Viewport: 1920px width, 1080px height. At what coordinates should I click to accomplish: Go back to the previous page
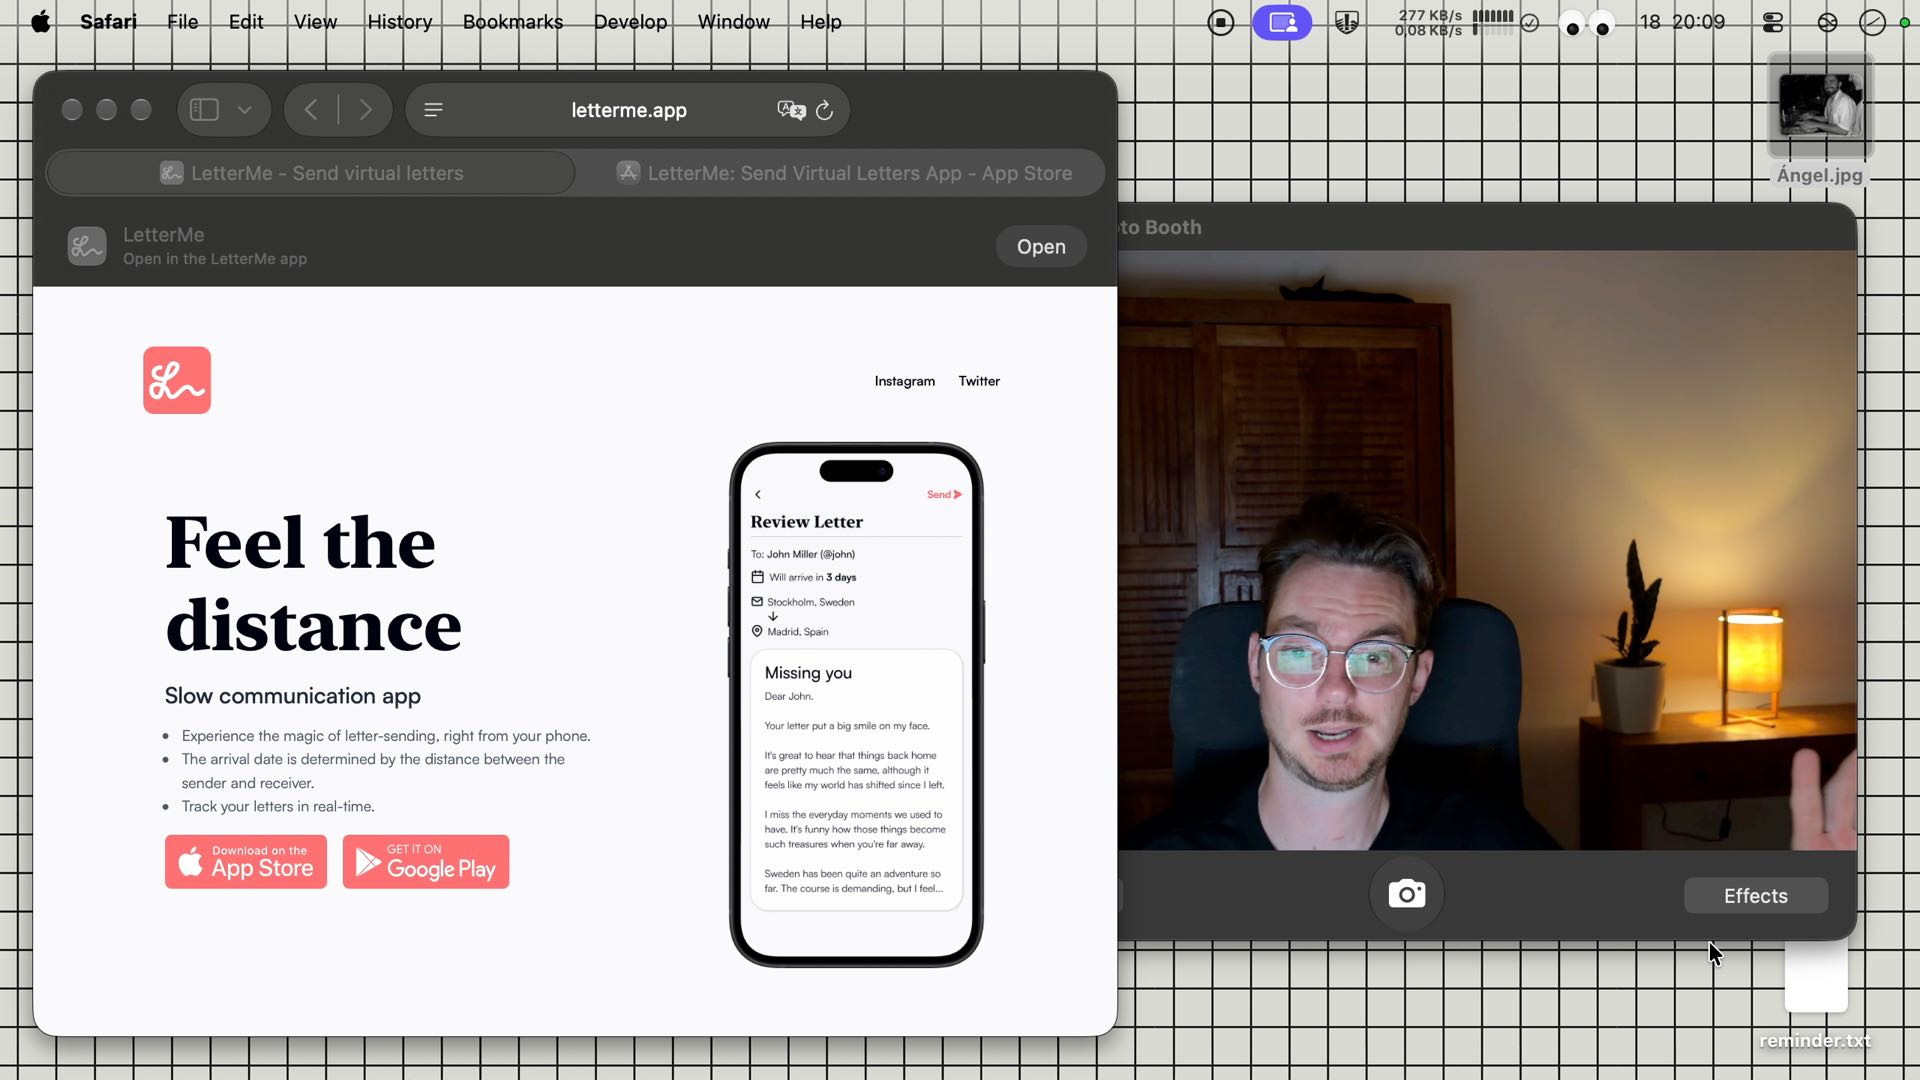pos(311,110)
